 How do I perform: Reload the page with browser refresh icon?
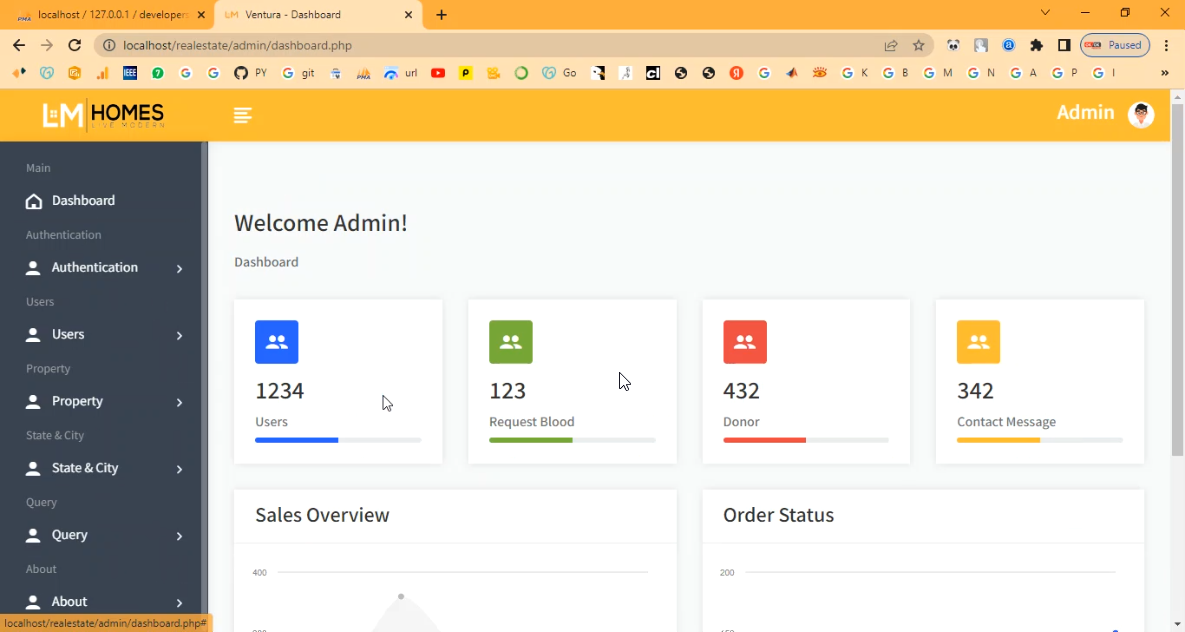[74, 45]
